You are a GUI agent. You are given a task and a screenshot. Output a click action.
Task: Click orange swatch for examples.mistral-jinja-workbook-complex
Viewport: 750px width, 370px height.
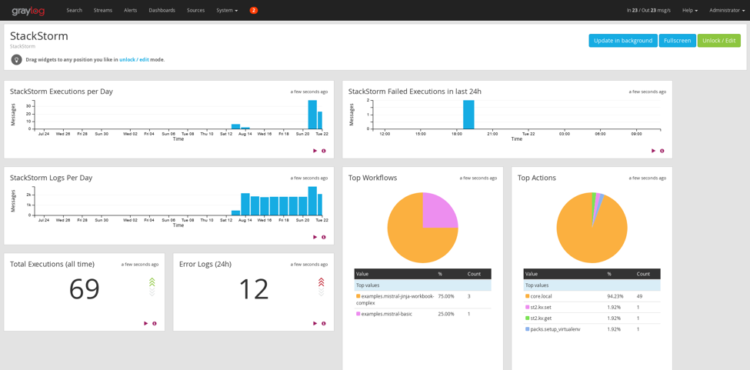pos(358,296)
